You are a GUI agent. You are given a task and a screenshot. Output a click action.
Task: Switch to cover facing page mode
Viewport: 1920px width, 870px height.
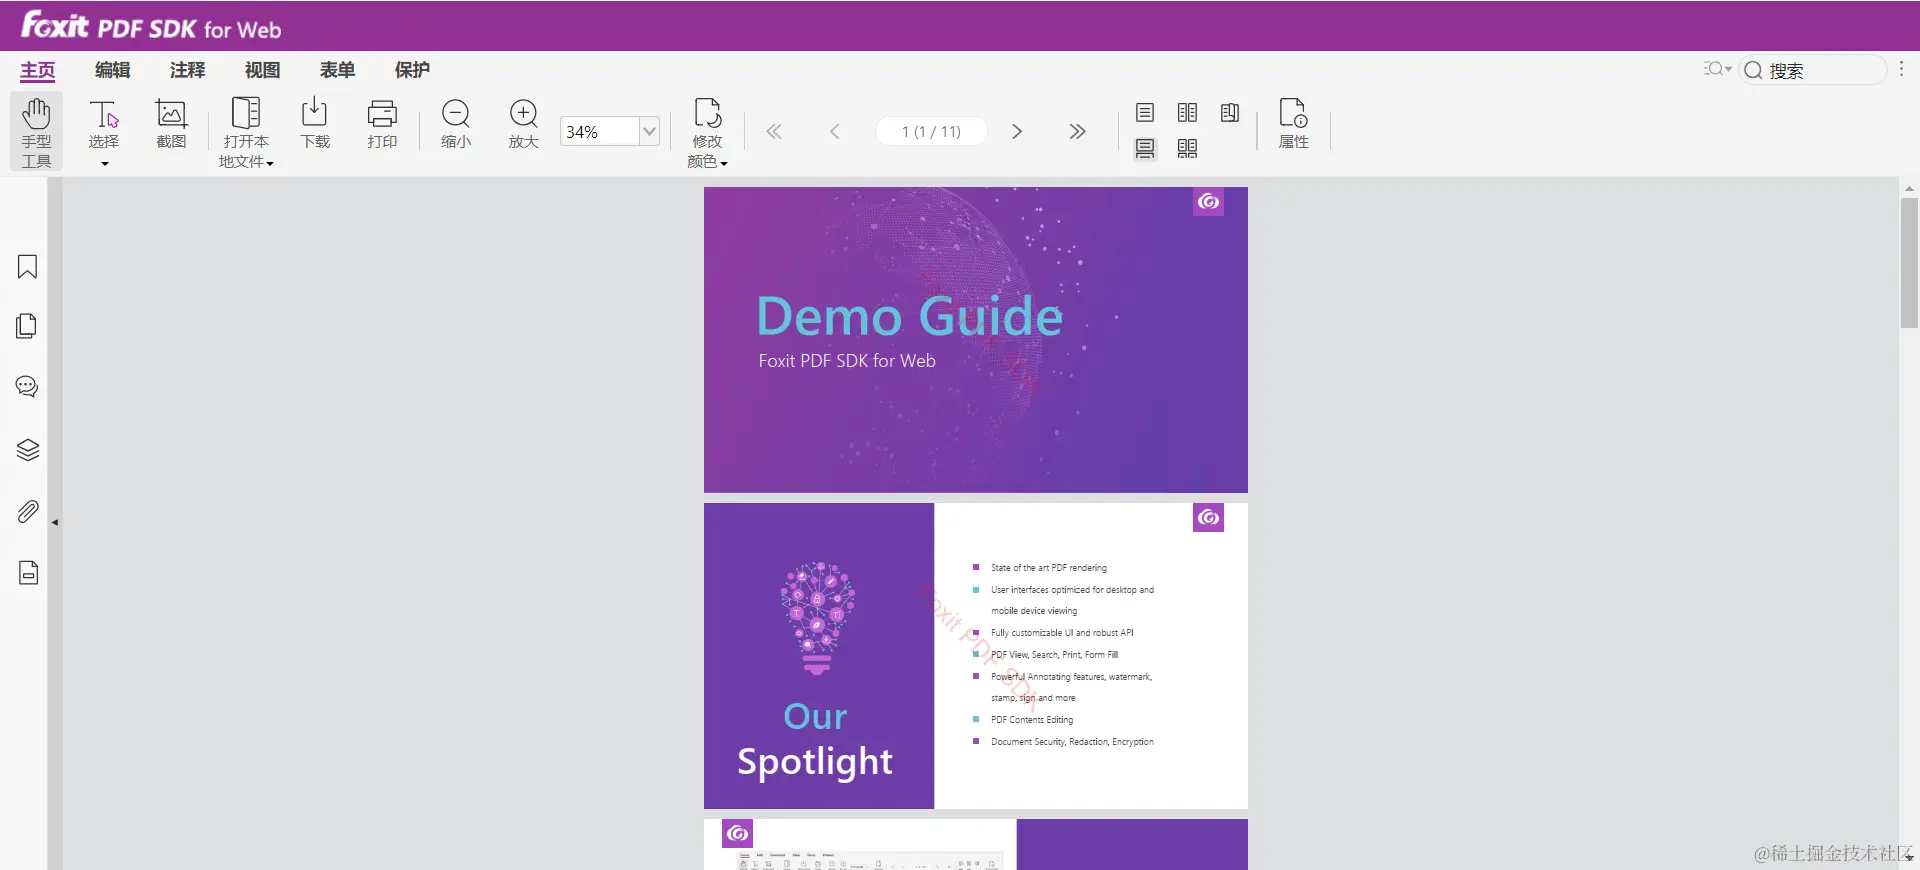coord(1230,112)
